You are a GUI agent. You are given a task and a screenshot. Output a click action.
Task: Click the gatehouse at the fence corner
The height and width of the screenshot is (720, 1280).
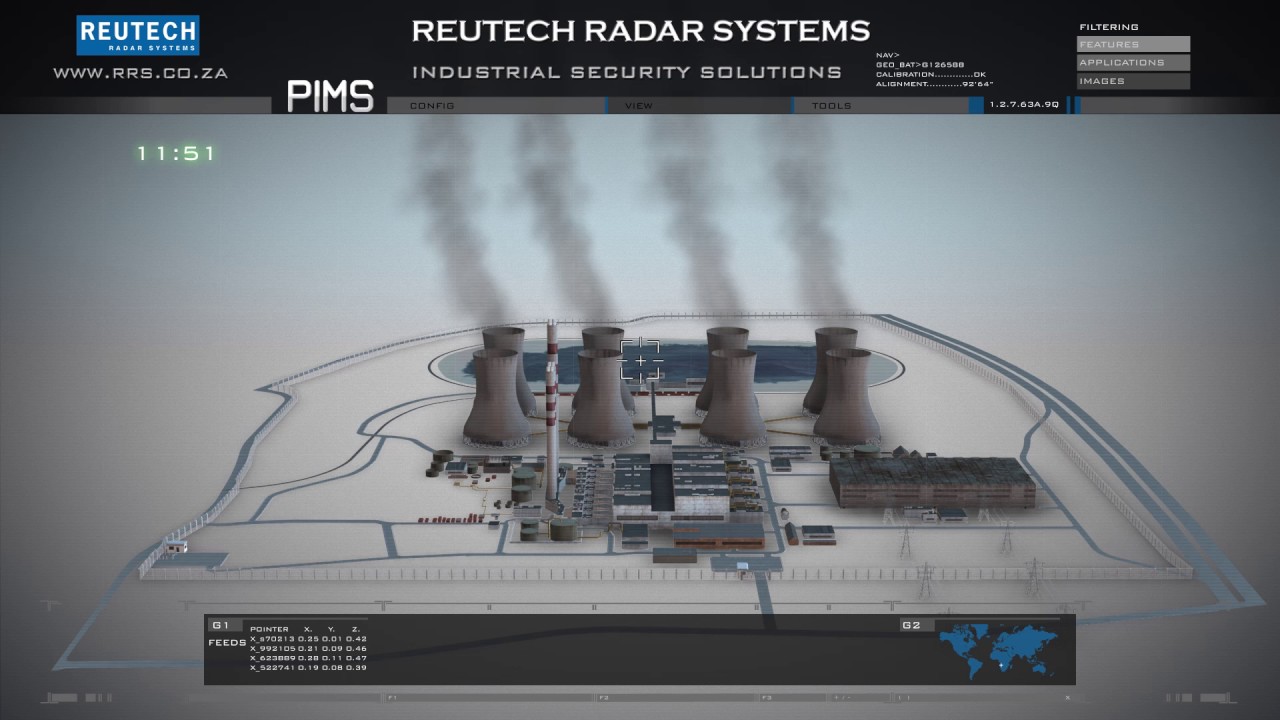pos(176,546)
